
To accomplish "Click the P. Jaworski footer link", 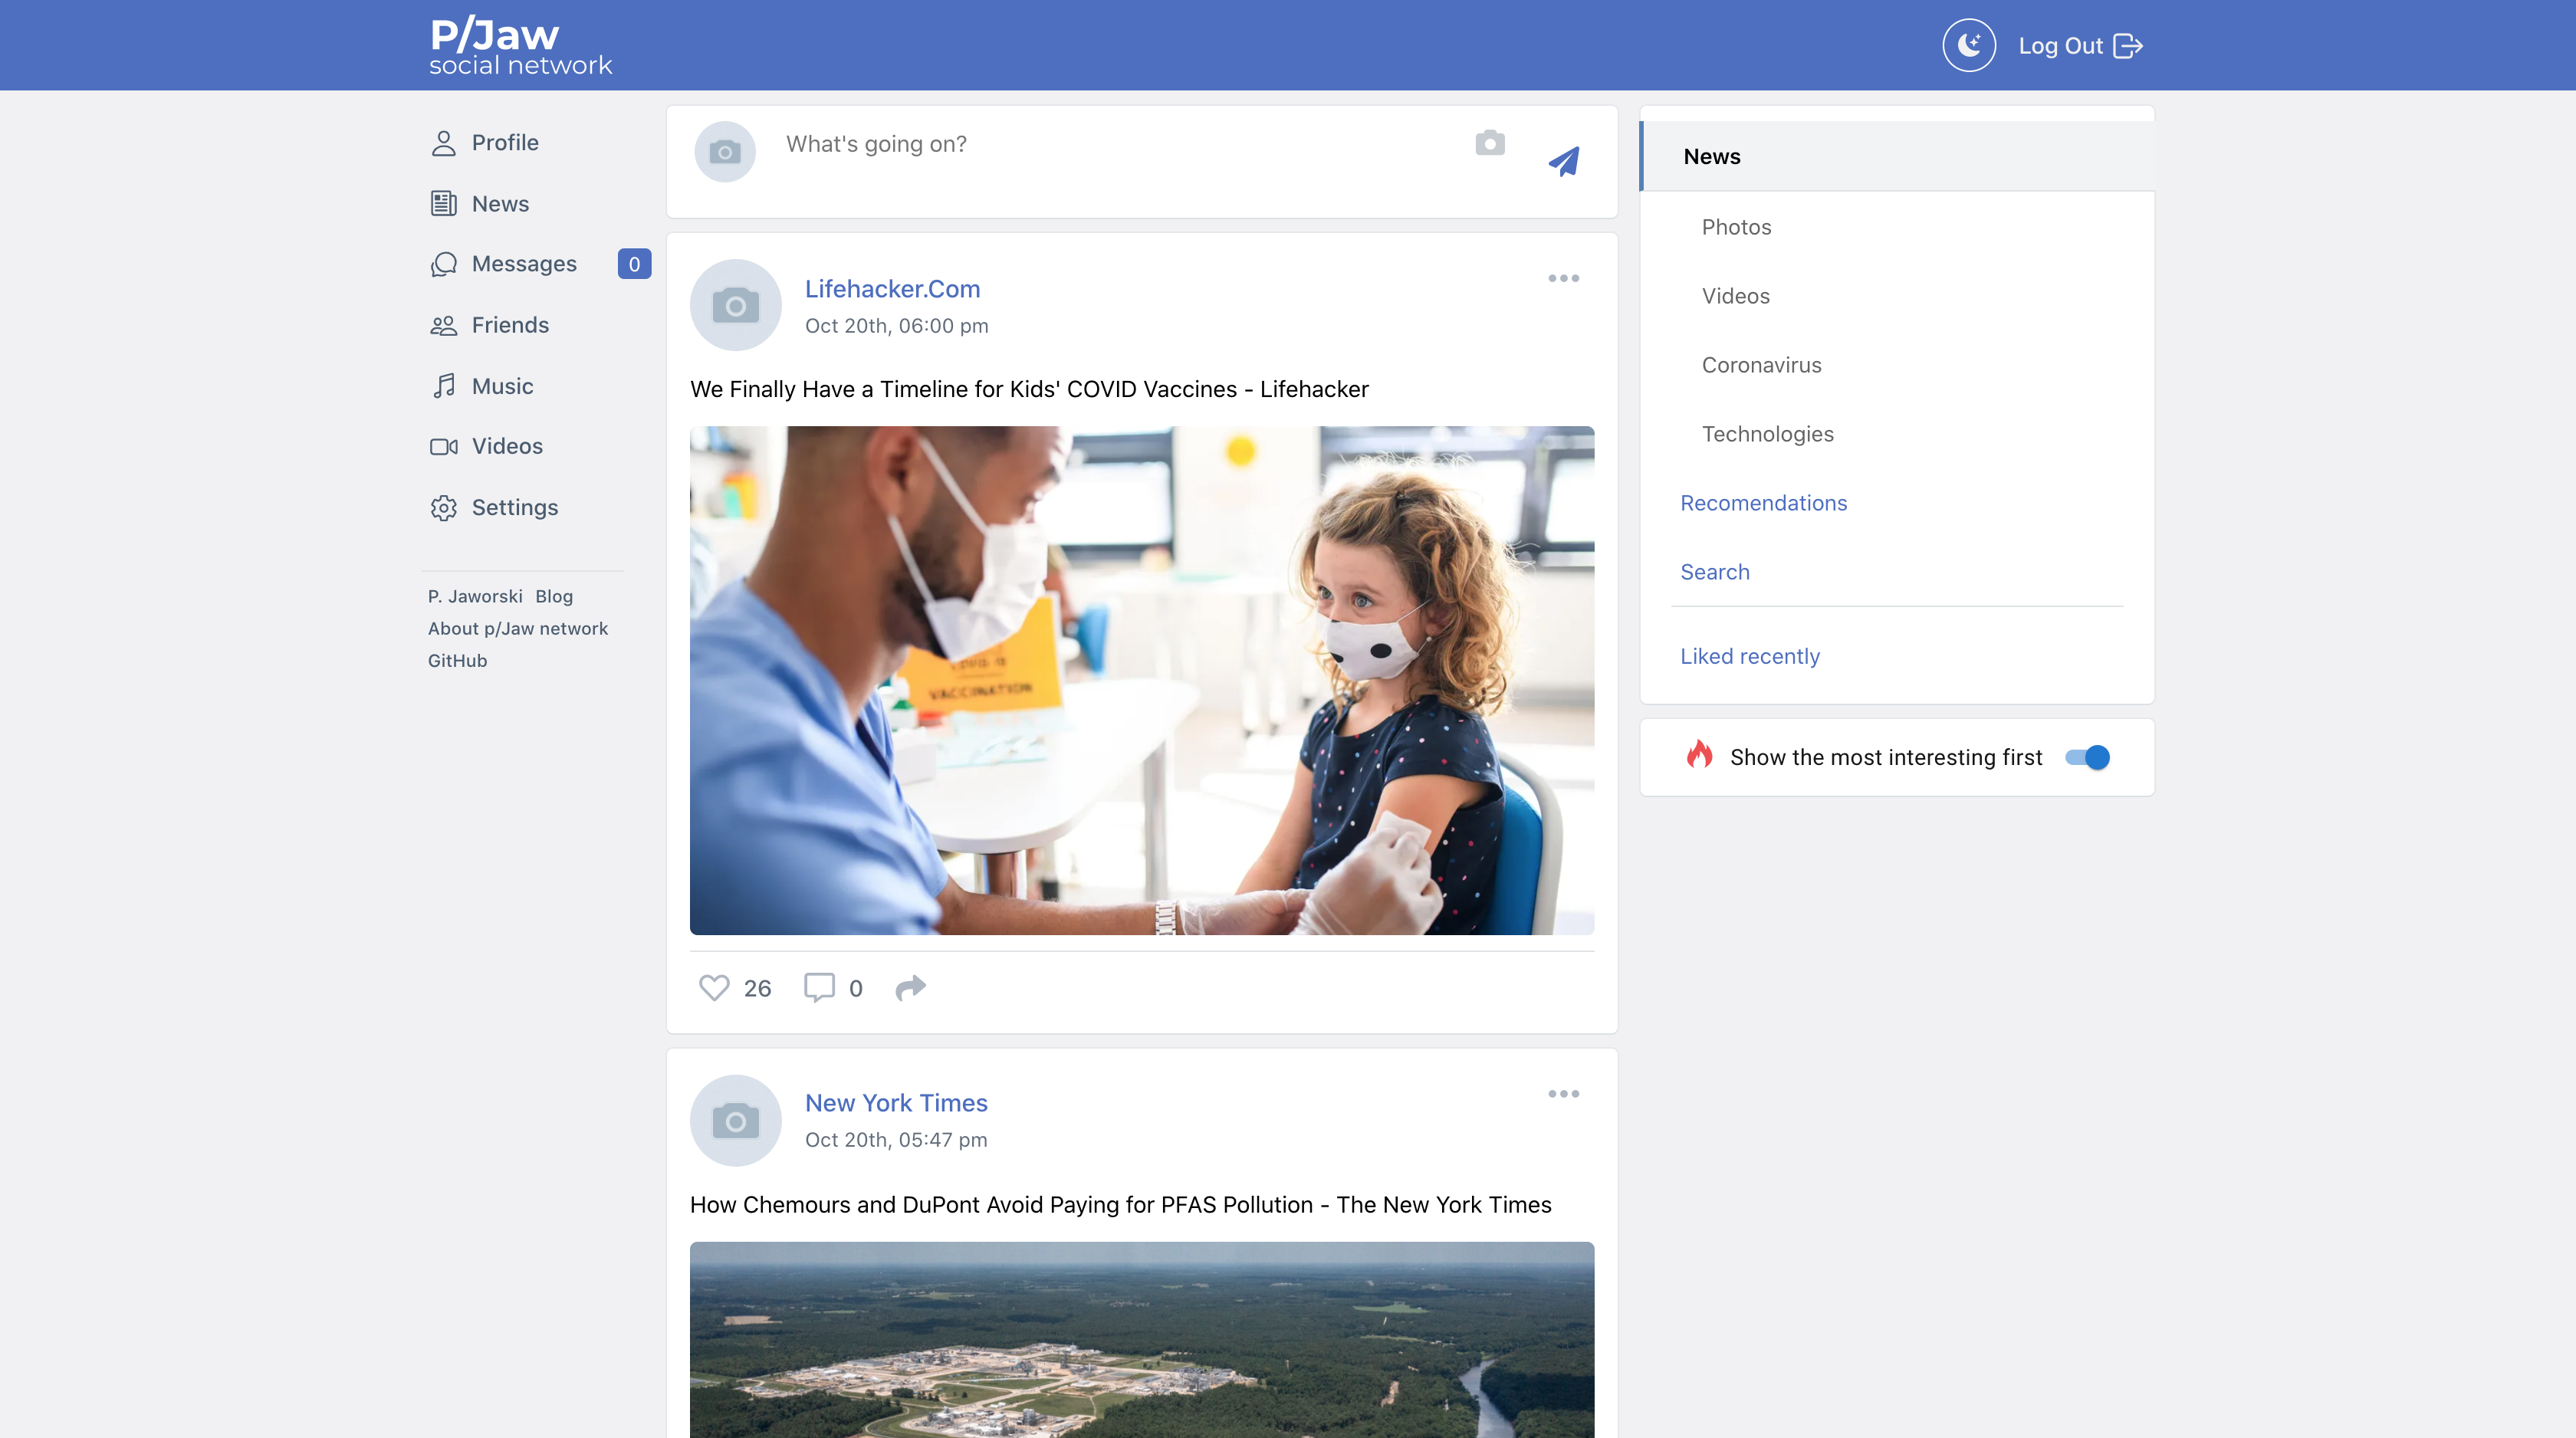I will (x=475, y=596).
